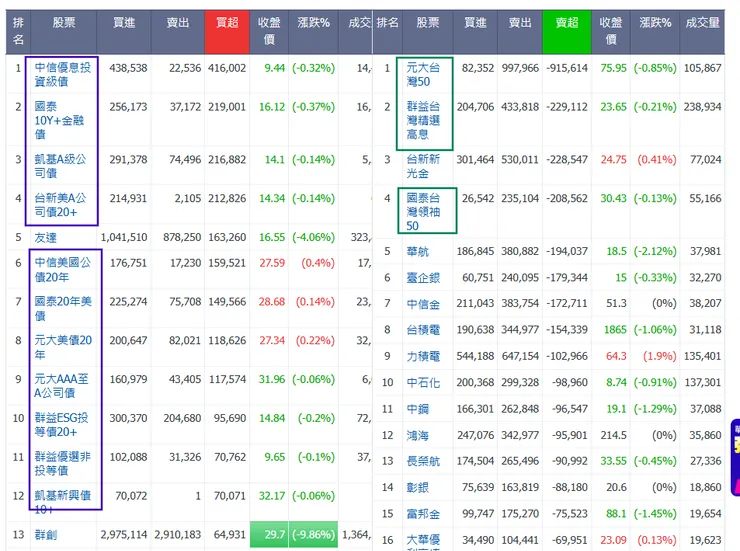Open the 力積電 stock link

423,356
